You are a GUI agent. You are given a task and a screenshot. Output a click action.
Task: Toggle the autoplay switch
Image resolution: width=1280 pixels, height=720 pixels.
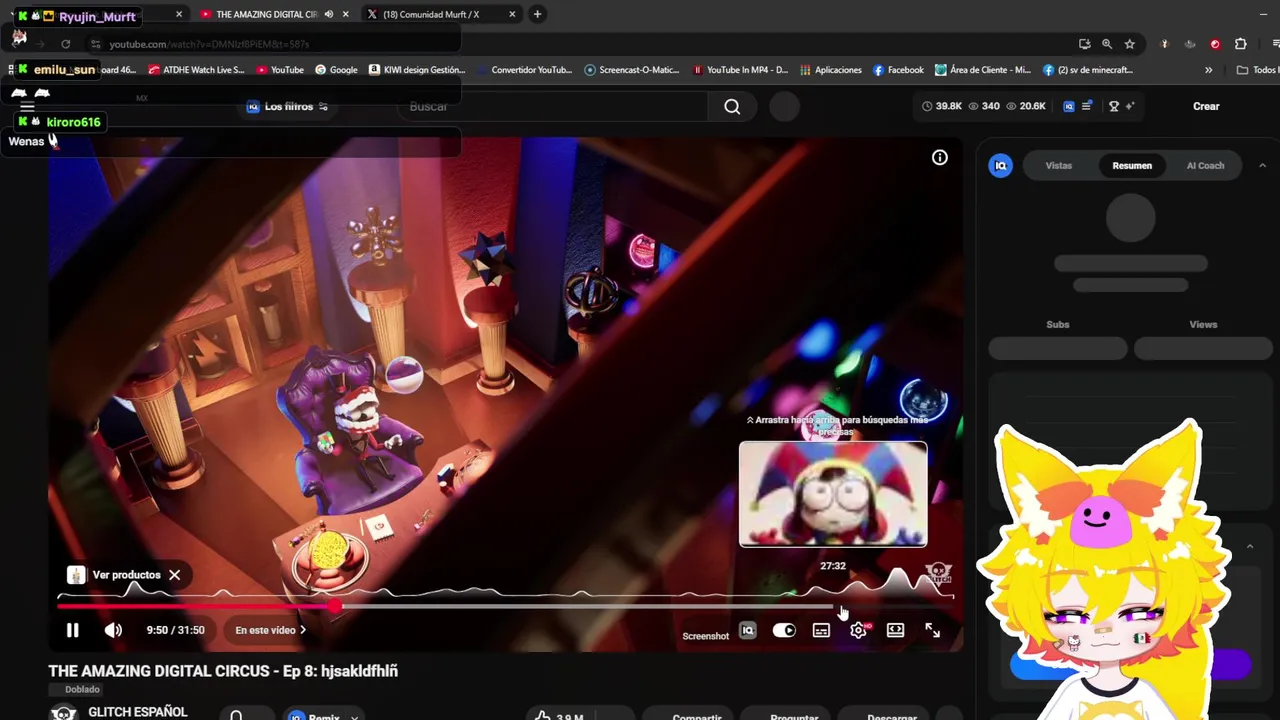pyautogui.click(x=784, y=630)
